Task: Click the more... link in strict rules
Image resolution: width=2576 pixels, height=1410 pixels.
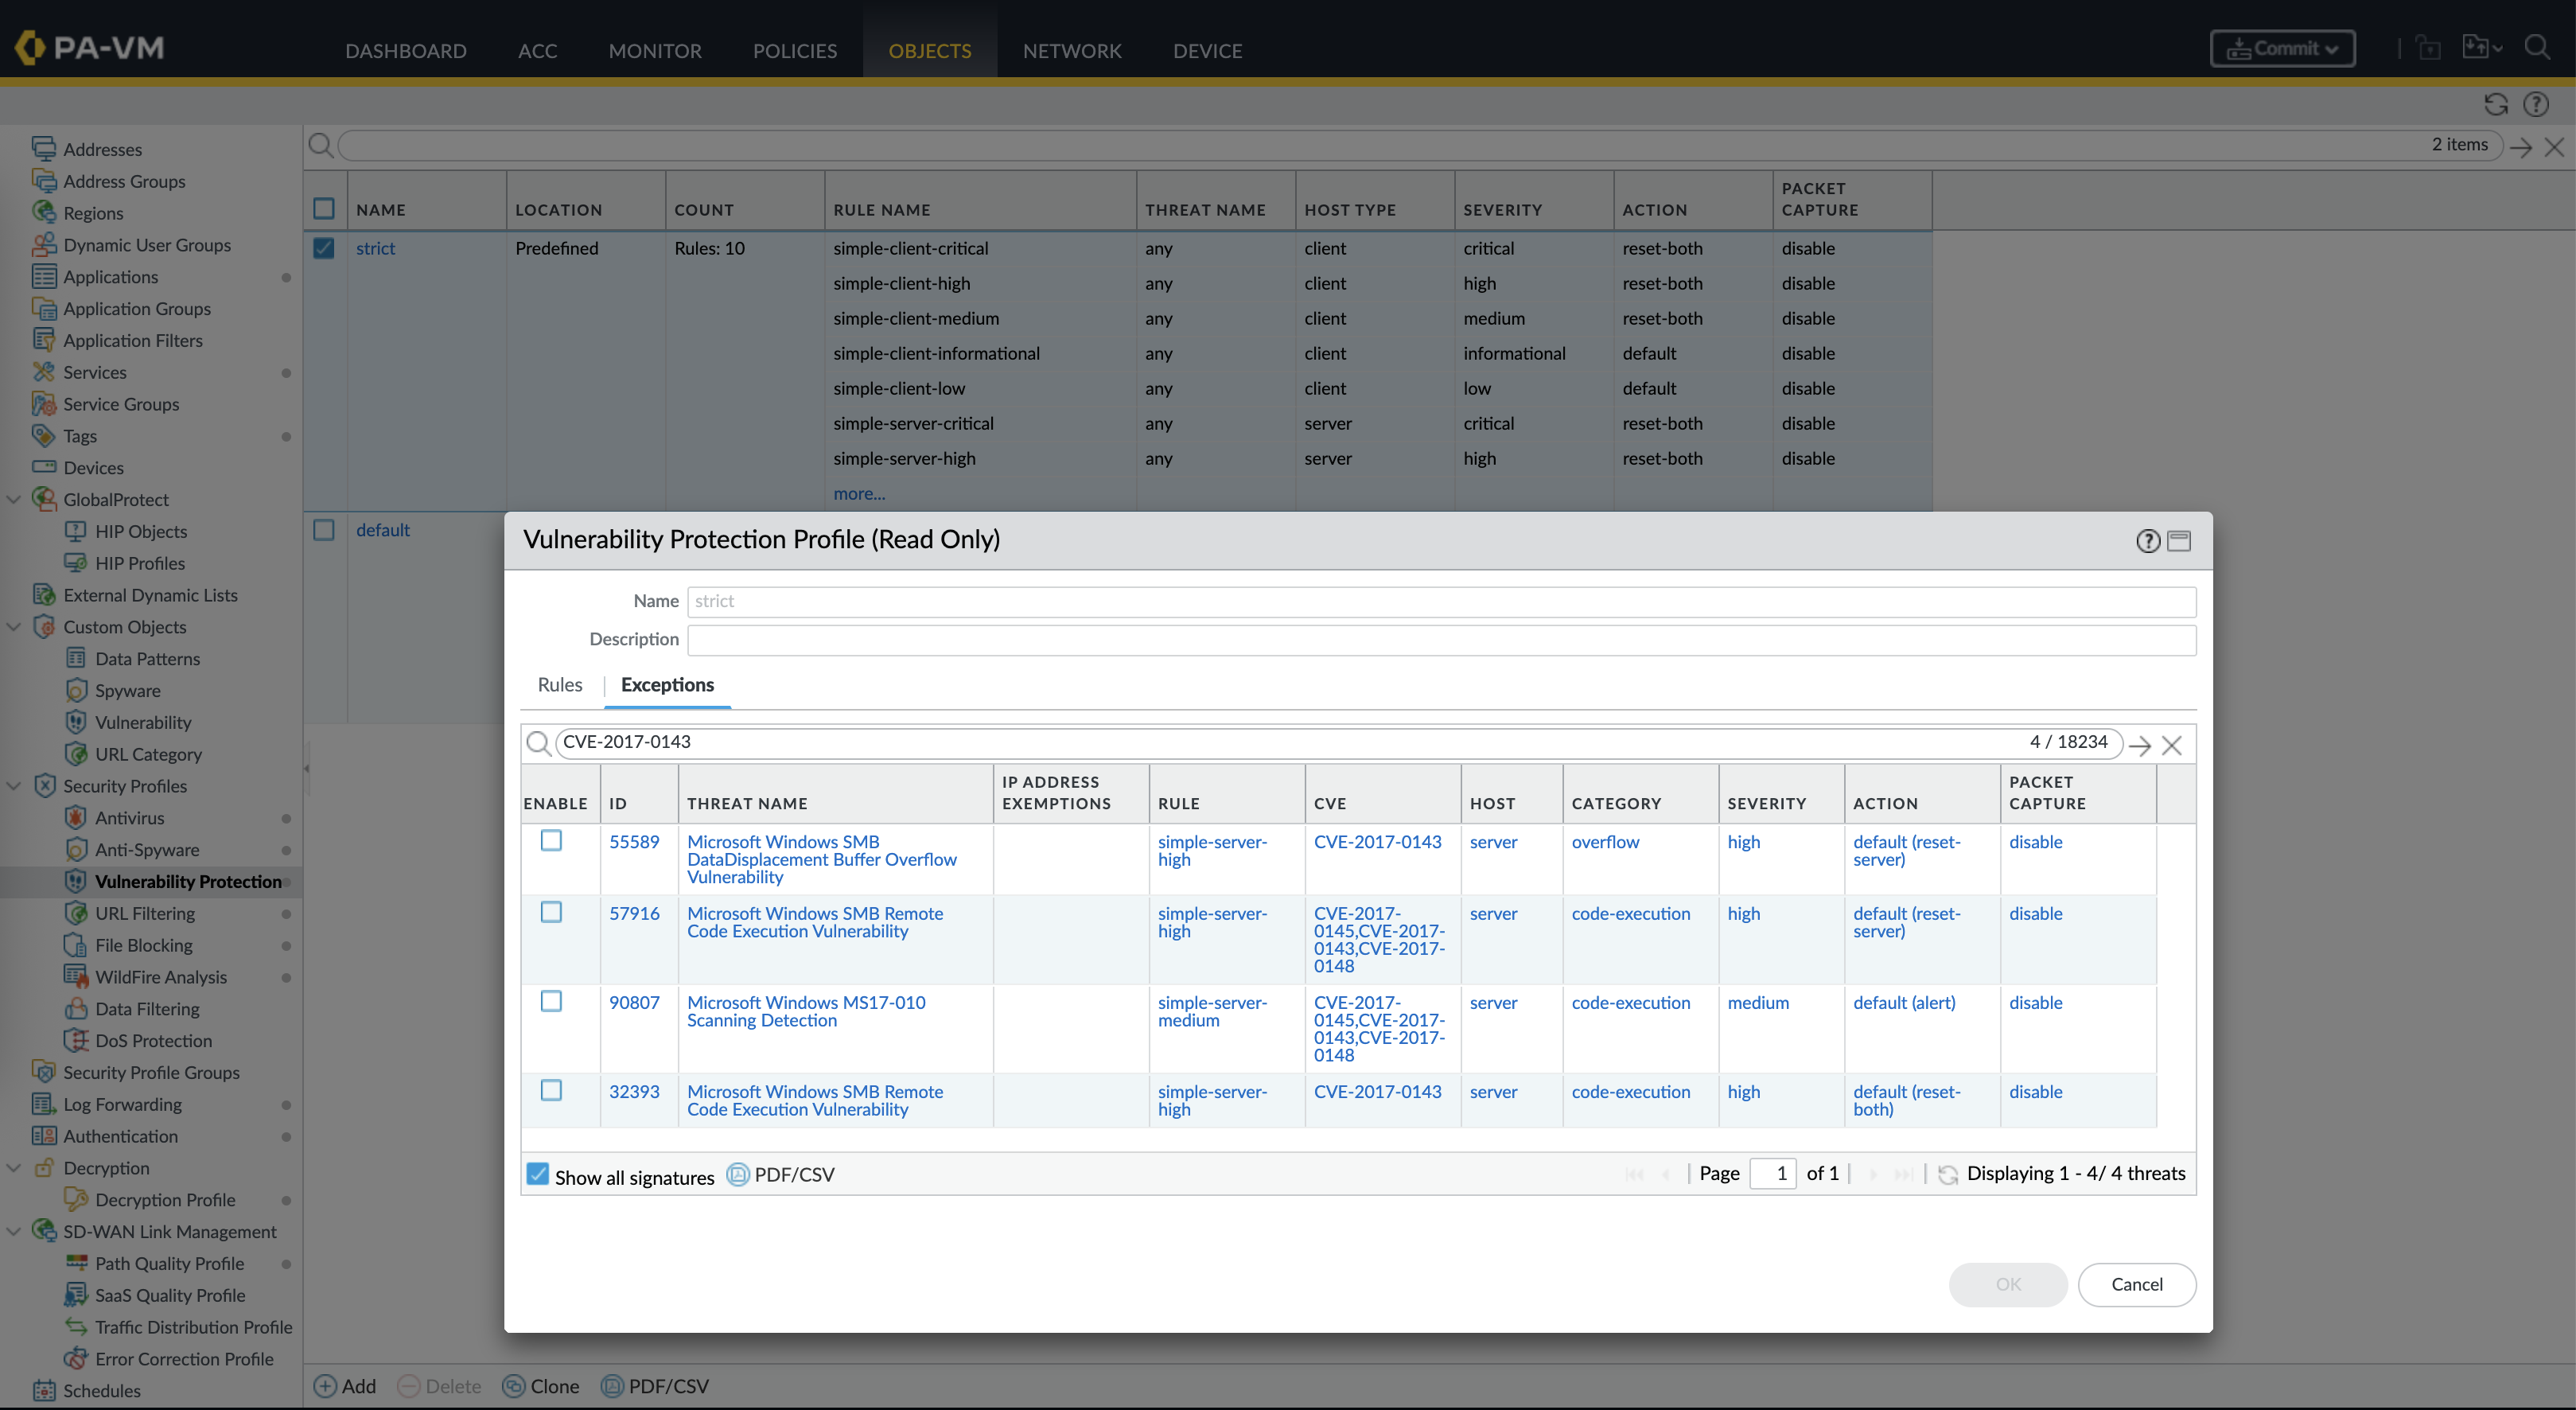Action: point(858,494)
